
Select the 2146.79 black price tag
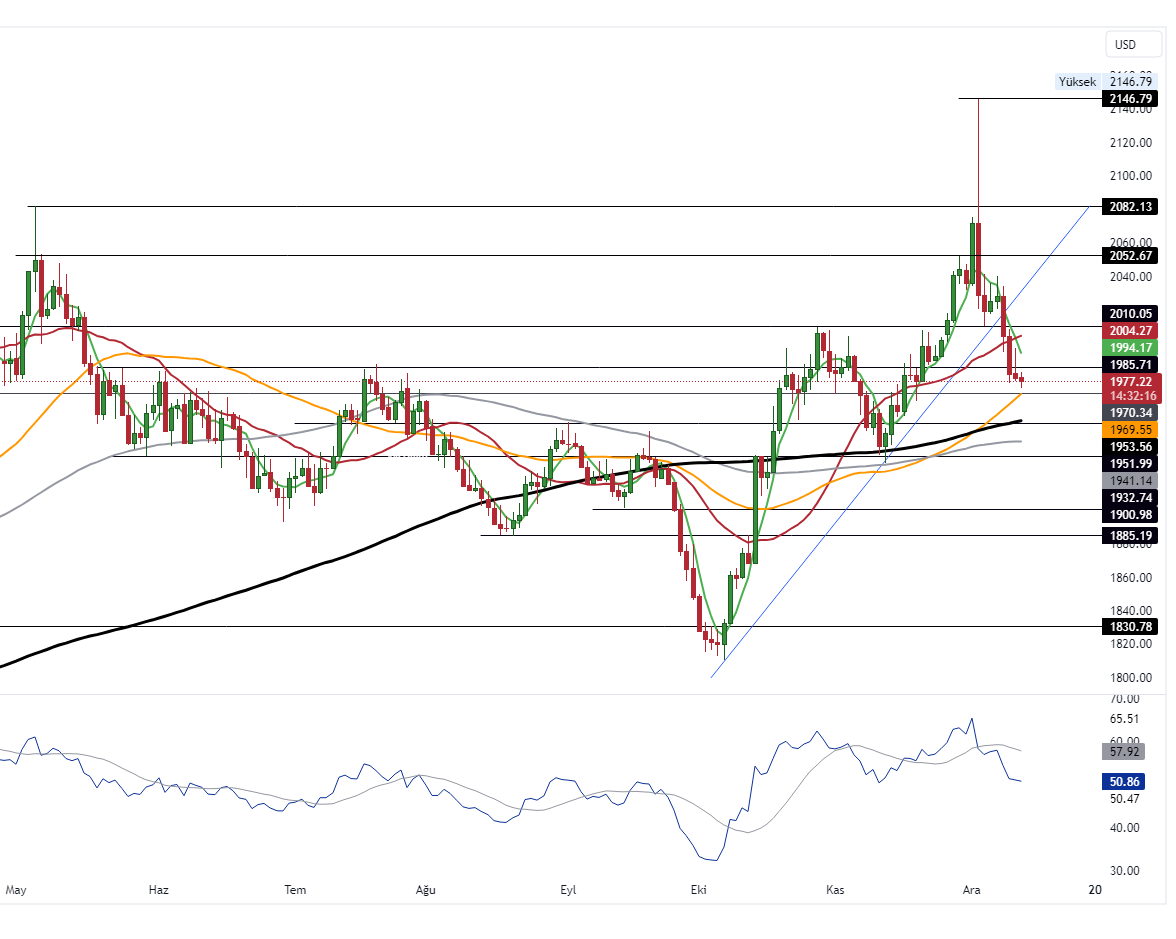pos(1130,99)
